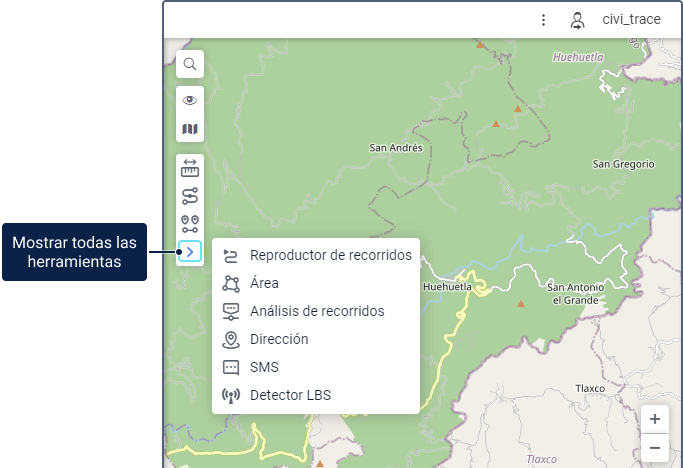Screen dimensions: 683x468
Task: Choose Área from the tools menu
Action: 316,283
